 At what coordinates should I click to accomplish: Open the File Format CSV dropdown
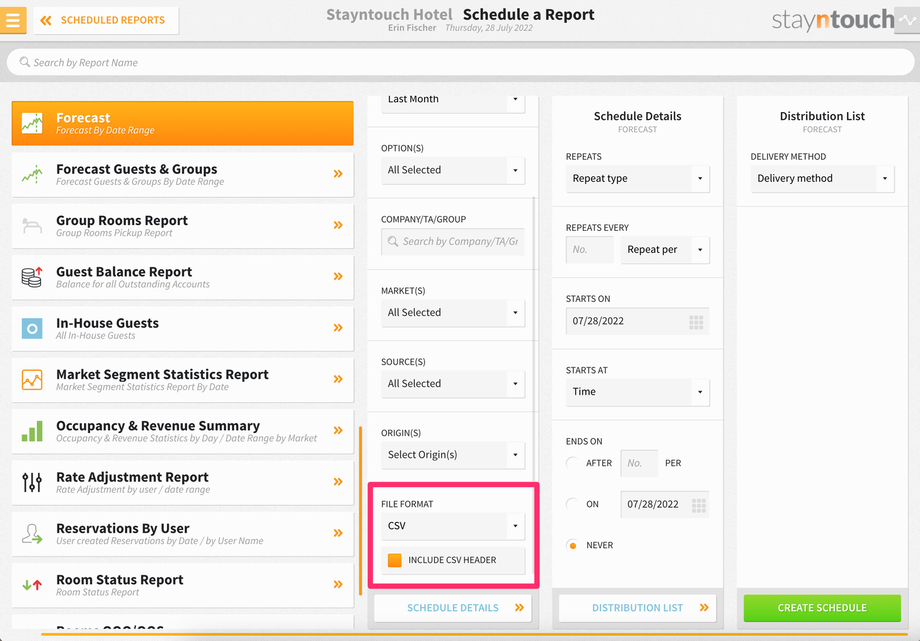coord(453,526)
